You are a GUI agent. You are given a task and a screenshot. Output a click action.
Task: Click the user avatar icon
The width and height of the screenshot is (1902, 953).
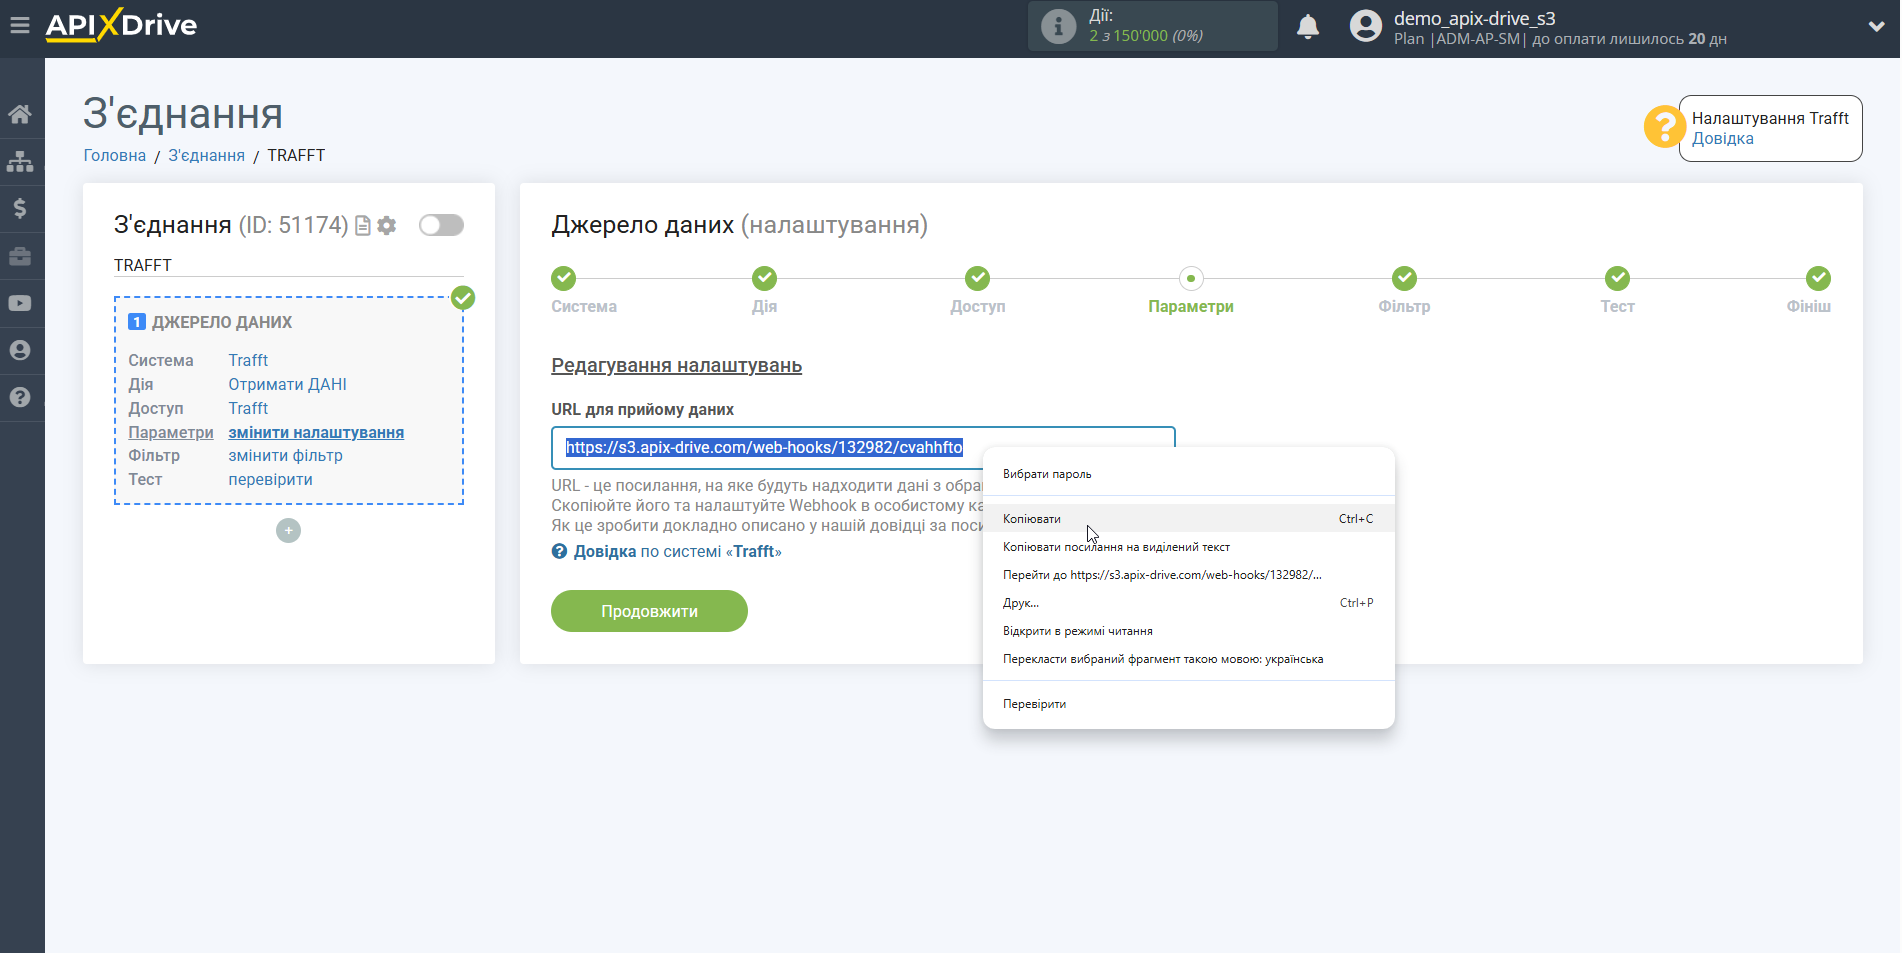point(1365,26)
